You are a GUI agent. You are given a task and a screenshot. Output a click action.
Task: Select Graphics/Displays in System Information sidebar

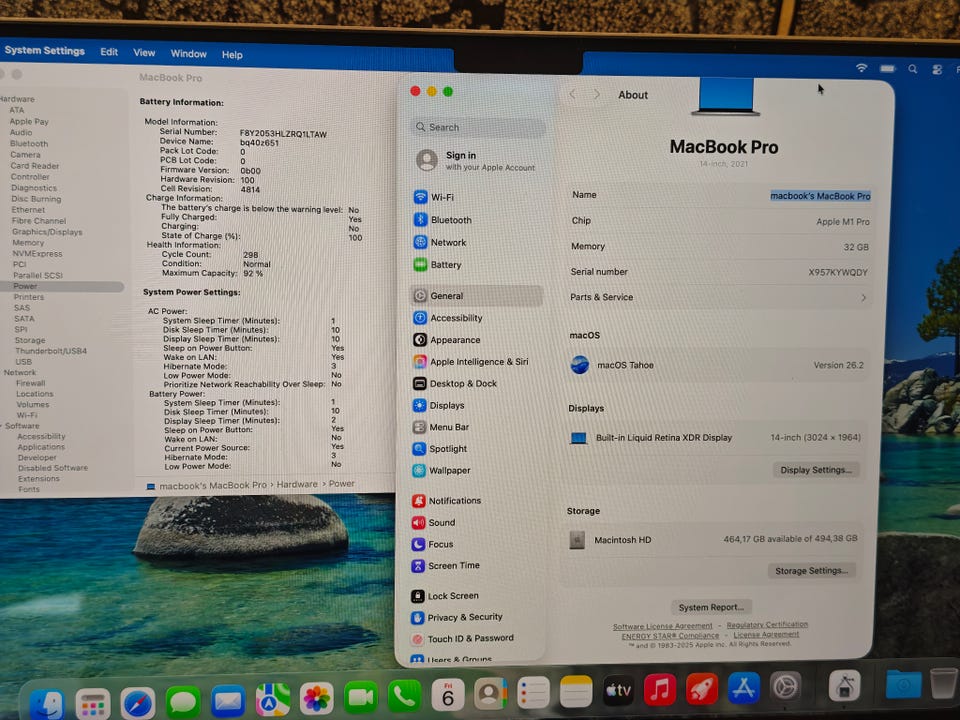pos(47,232)
